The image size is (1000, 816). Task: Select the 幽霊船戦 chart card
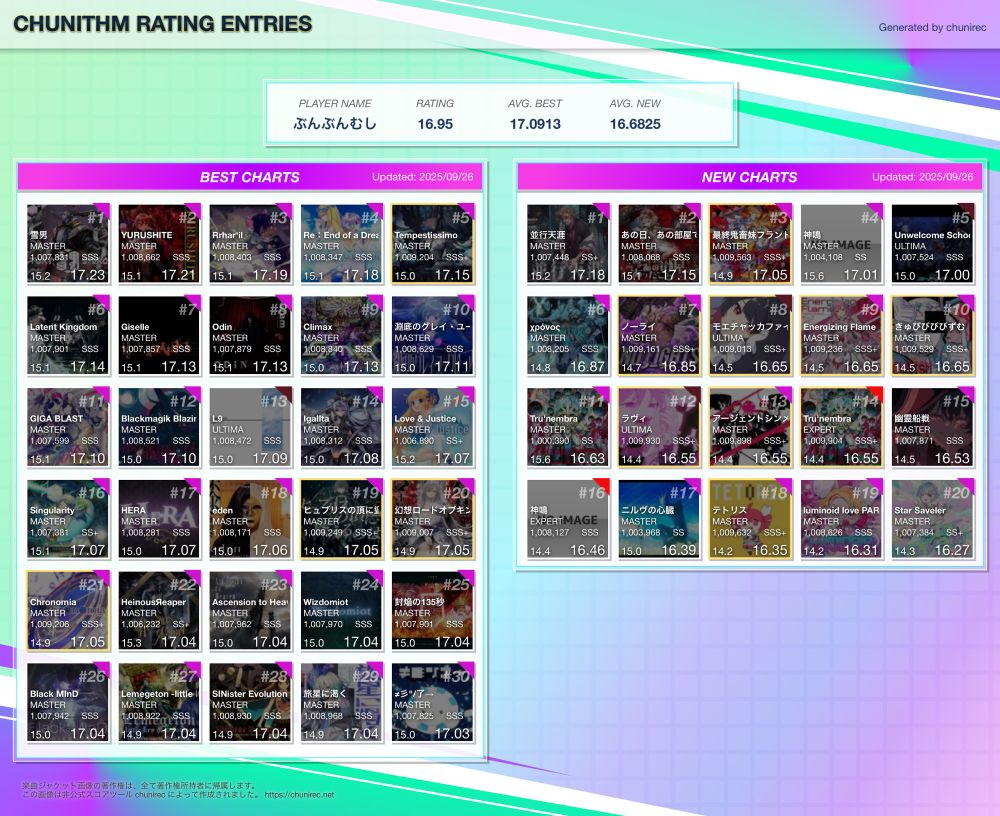[933, 427]
